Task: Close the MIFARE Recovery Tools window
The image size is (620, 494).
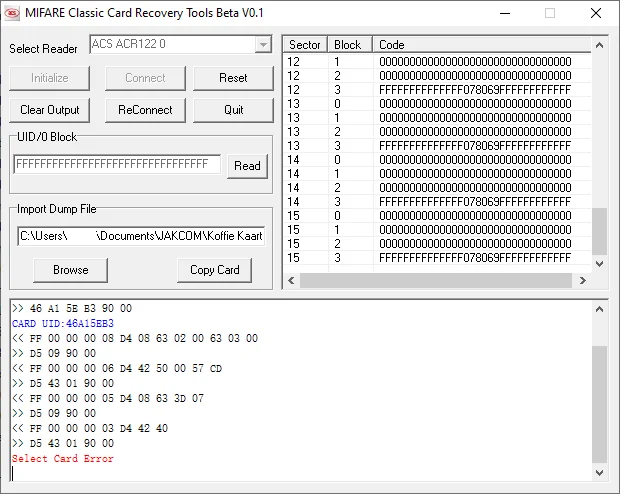Action: point(596,13)
